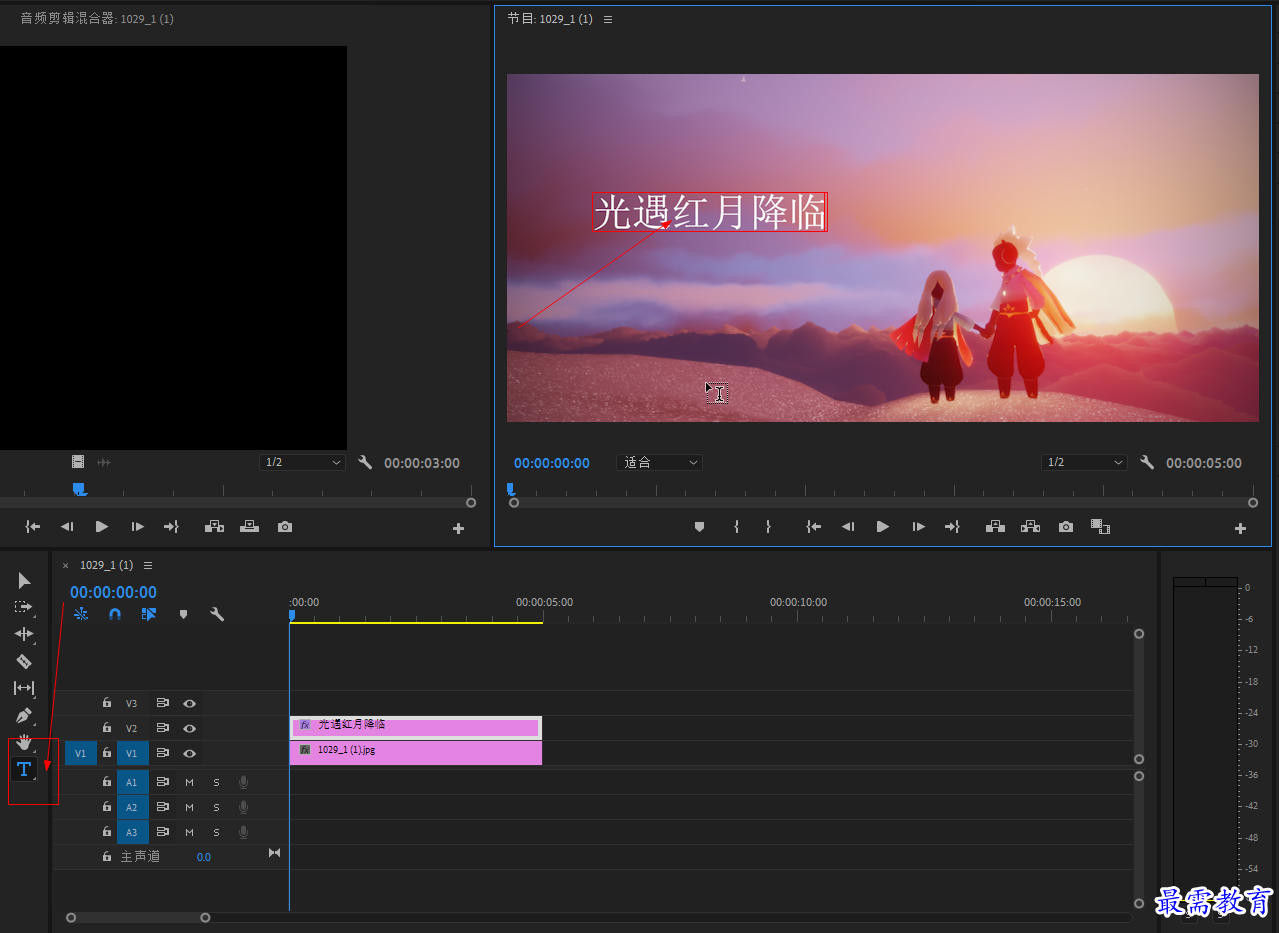Select the 音频剪辑混合器 tab
This screenshot has width=1279, height=933.
[x=97, y=19]
